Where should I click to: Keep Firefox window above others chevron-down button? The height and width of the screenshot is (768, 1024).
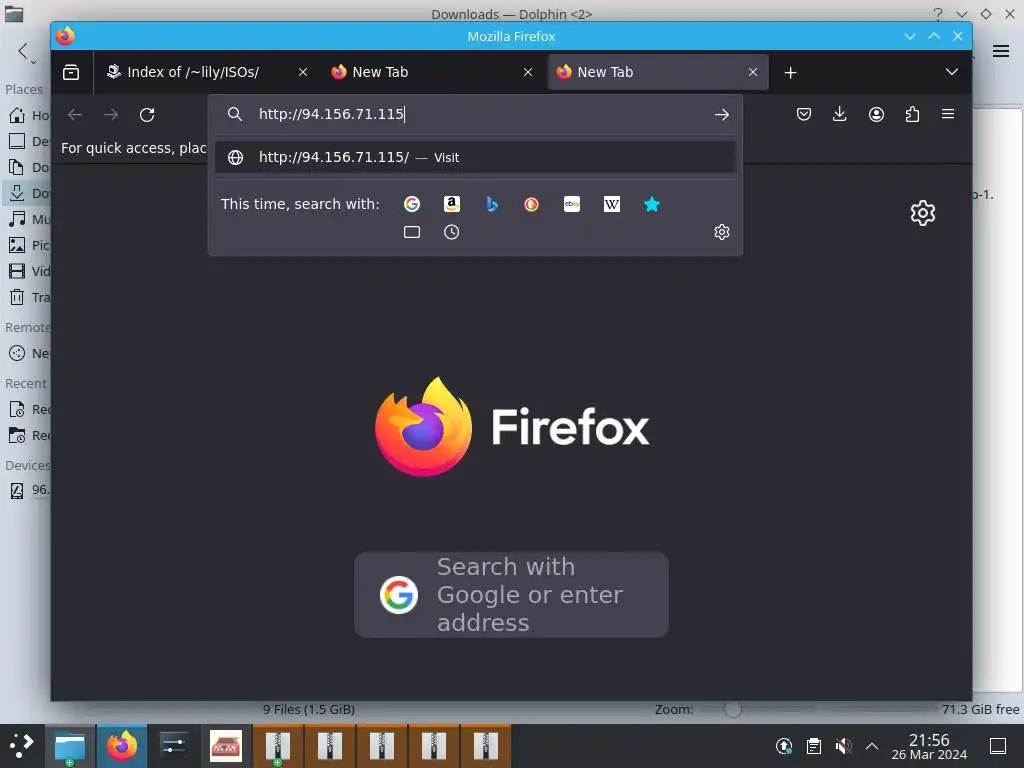point(910,37)
